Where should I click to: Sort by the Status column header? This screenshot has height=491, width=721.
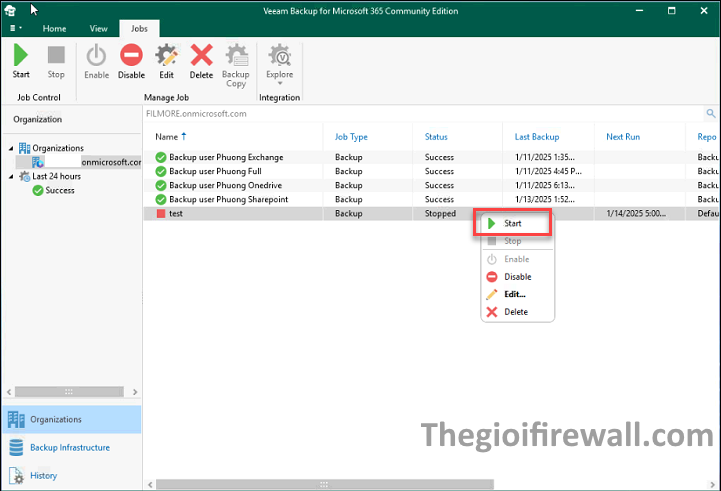coord(436,137)
